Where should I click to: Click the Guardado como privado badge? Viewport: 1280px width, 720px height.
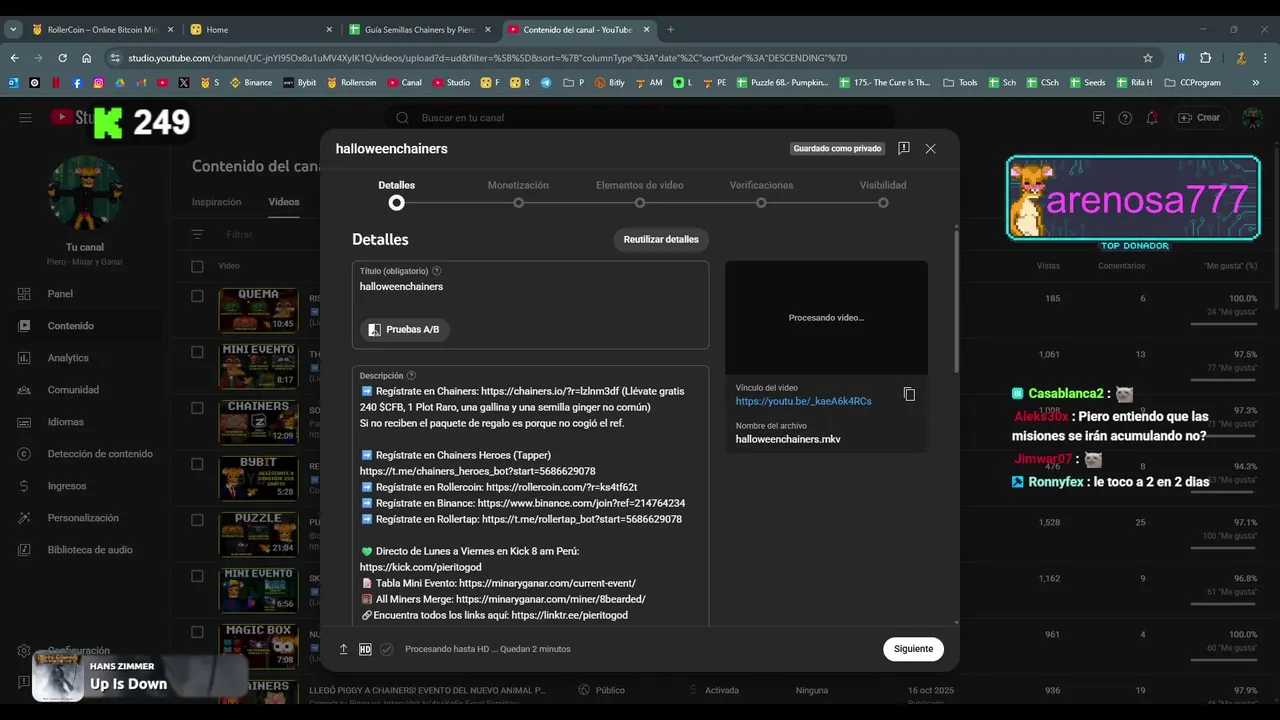837,149
